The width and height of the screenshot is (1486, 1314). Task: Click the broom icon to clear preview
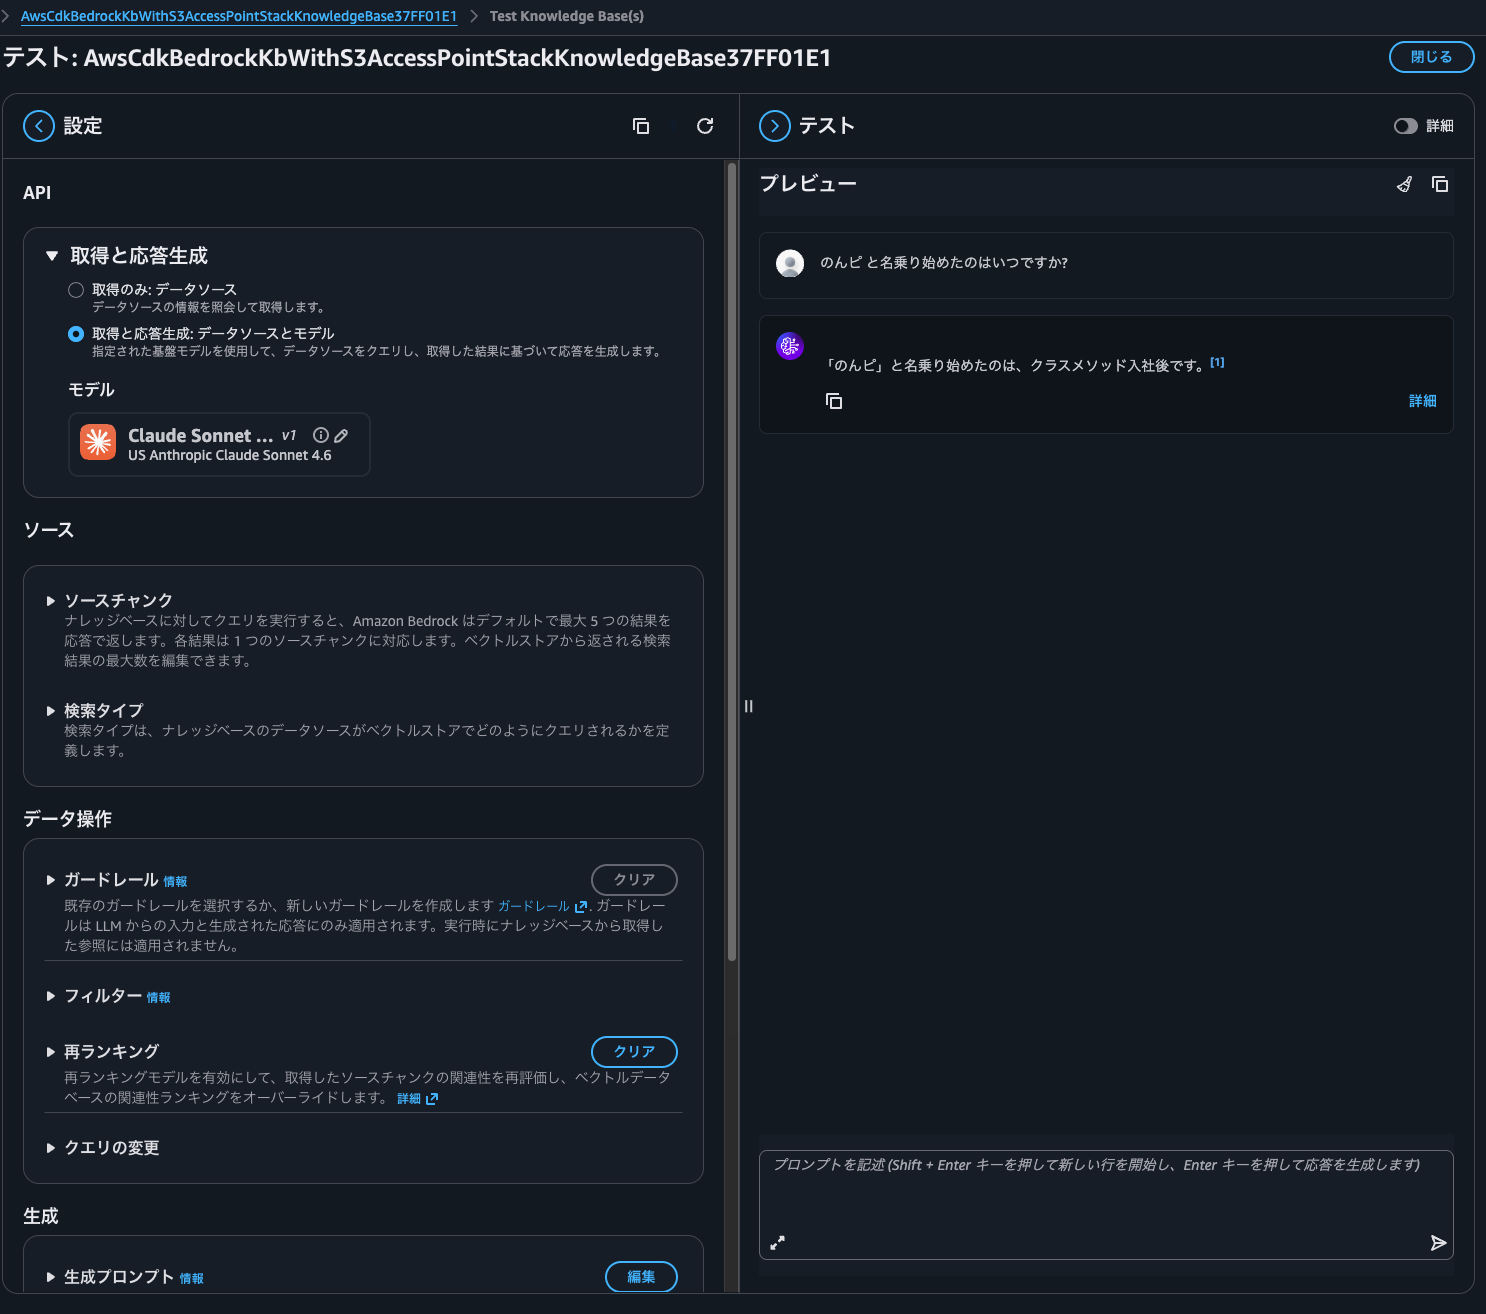tap(1404, 184)
